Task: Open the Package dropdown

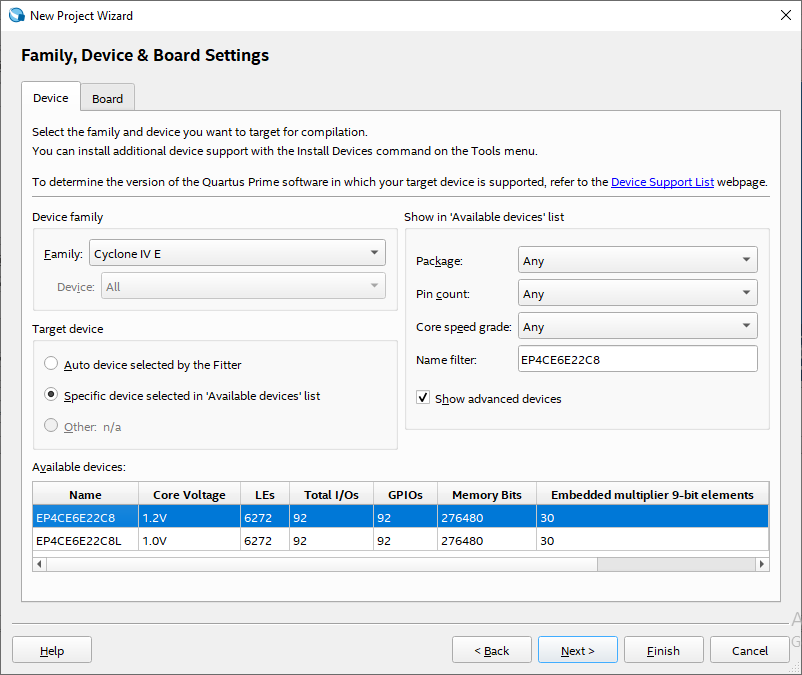Action: pyautogui.click(x=637, y=260)
